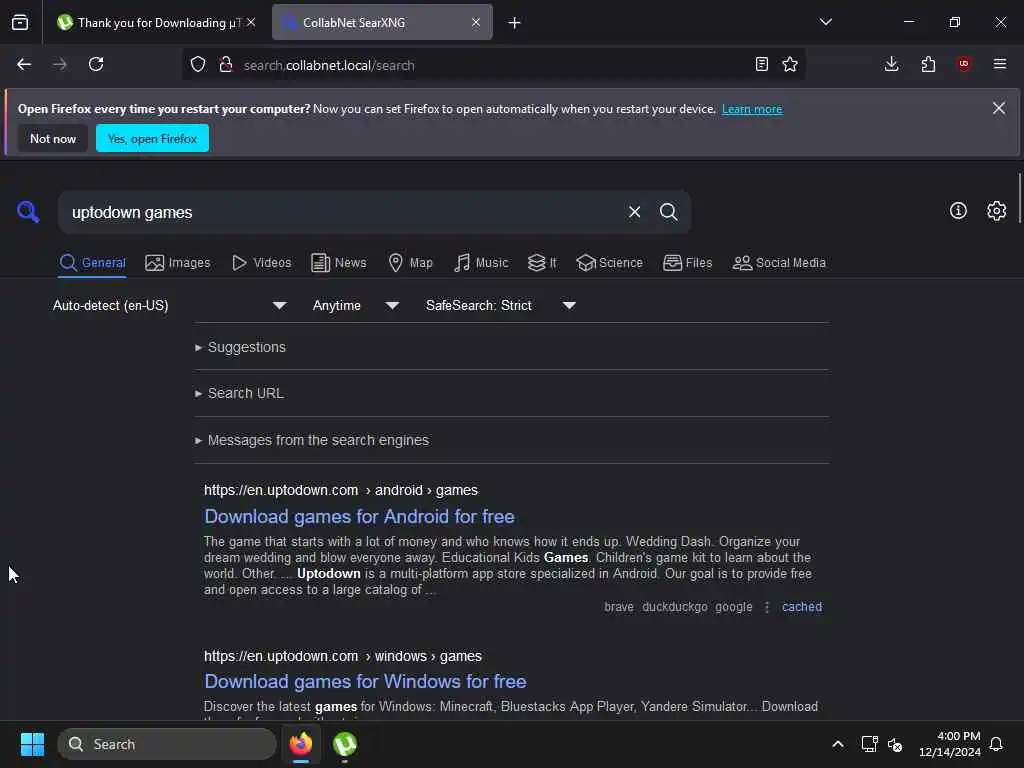Switch to Images search category
Image resolution: width=1024 pixels, height=768 pixels.
click(x=178, y=263)
